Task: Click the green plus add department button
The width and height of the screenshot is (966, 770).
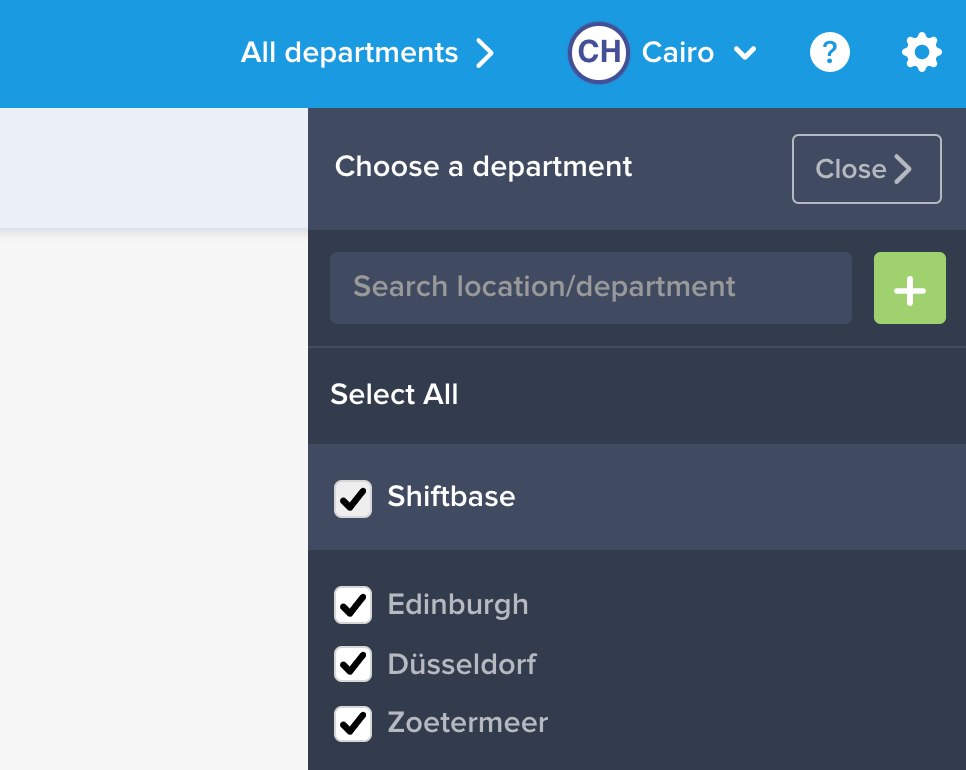Action: pos(909,288)
